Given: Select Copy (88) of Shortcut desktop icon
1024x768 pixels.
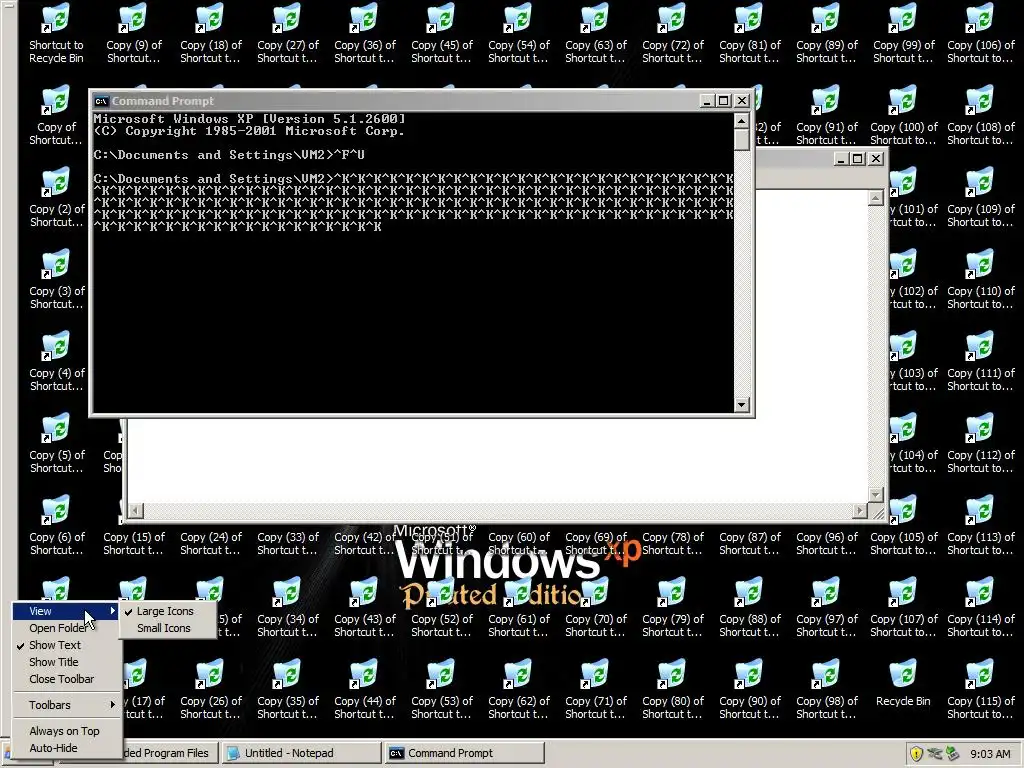Looking at the screenshot, I should point(750,607).
